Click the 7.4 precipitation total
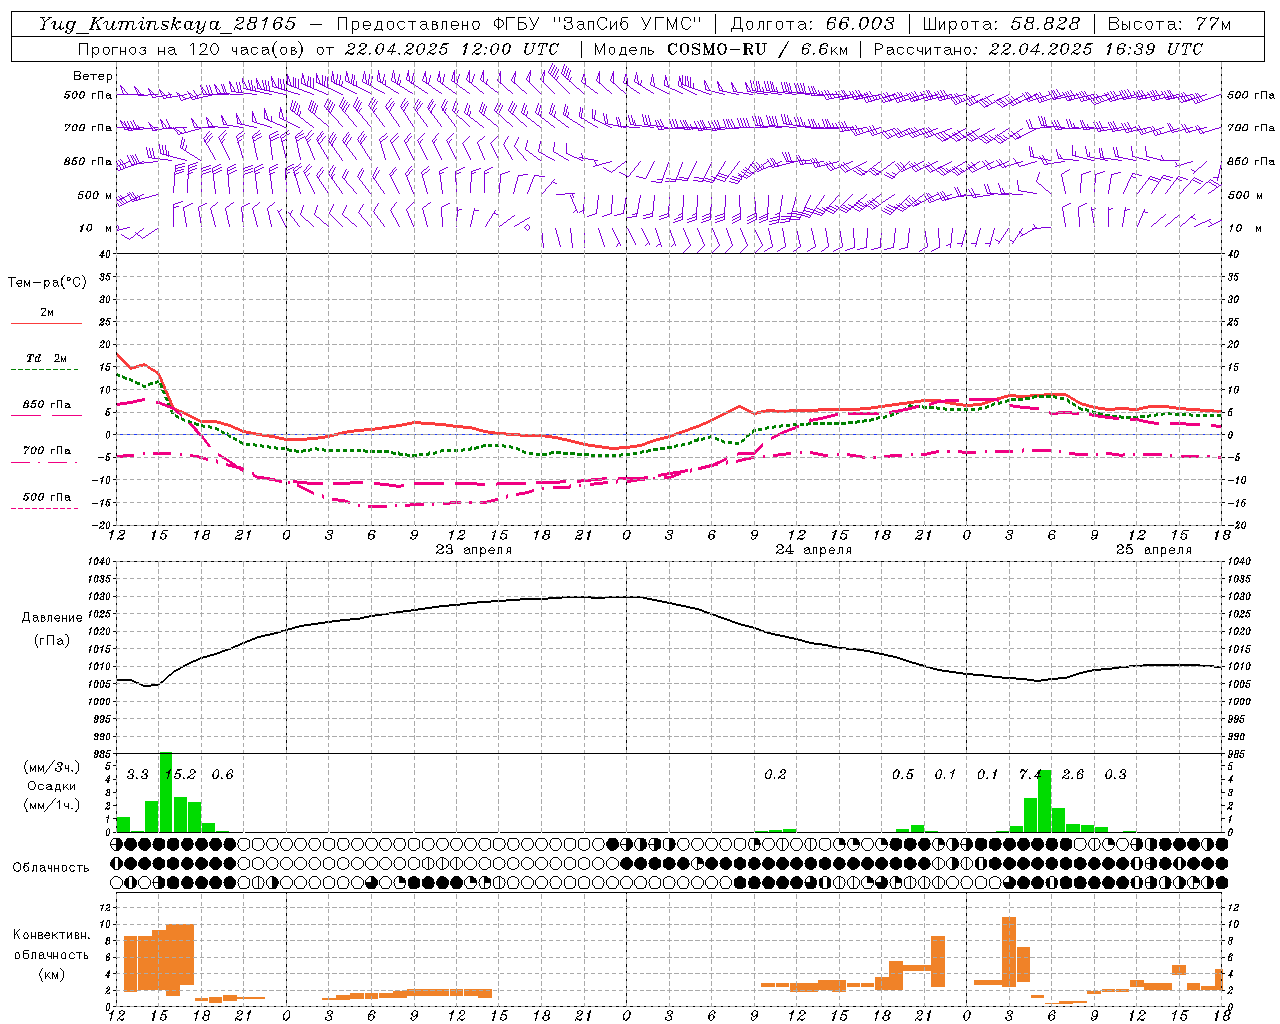Screen dimensions: 1280x1024 pyautogui.click(x=1030, y=775)
